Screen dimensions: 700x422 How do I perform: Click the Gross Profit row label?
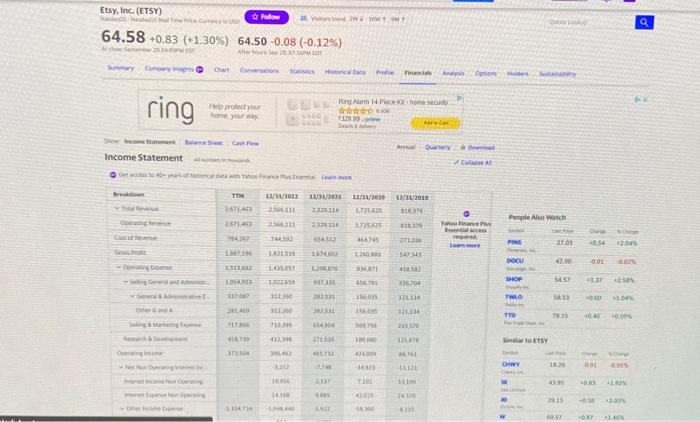[130, 253]
